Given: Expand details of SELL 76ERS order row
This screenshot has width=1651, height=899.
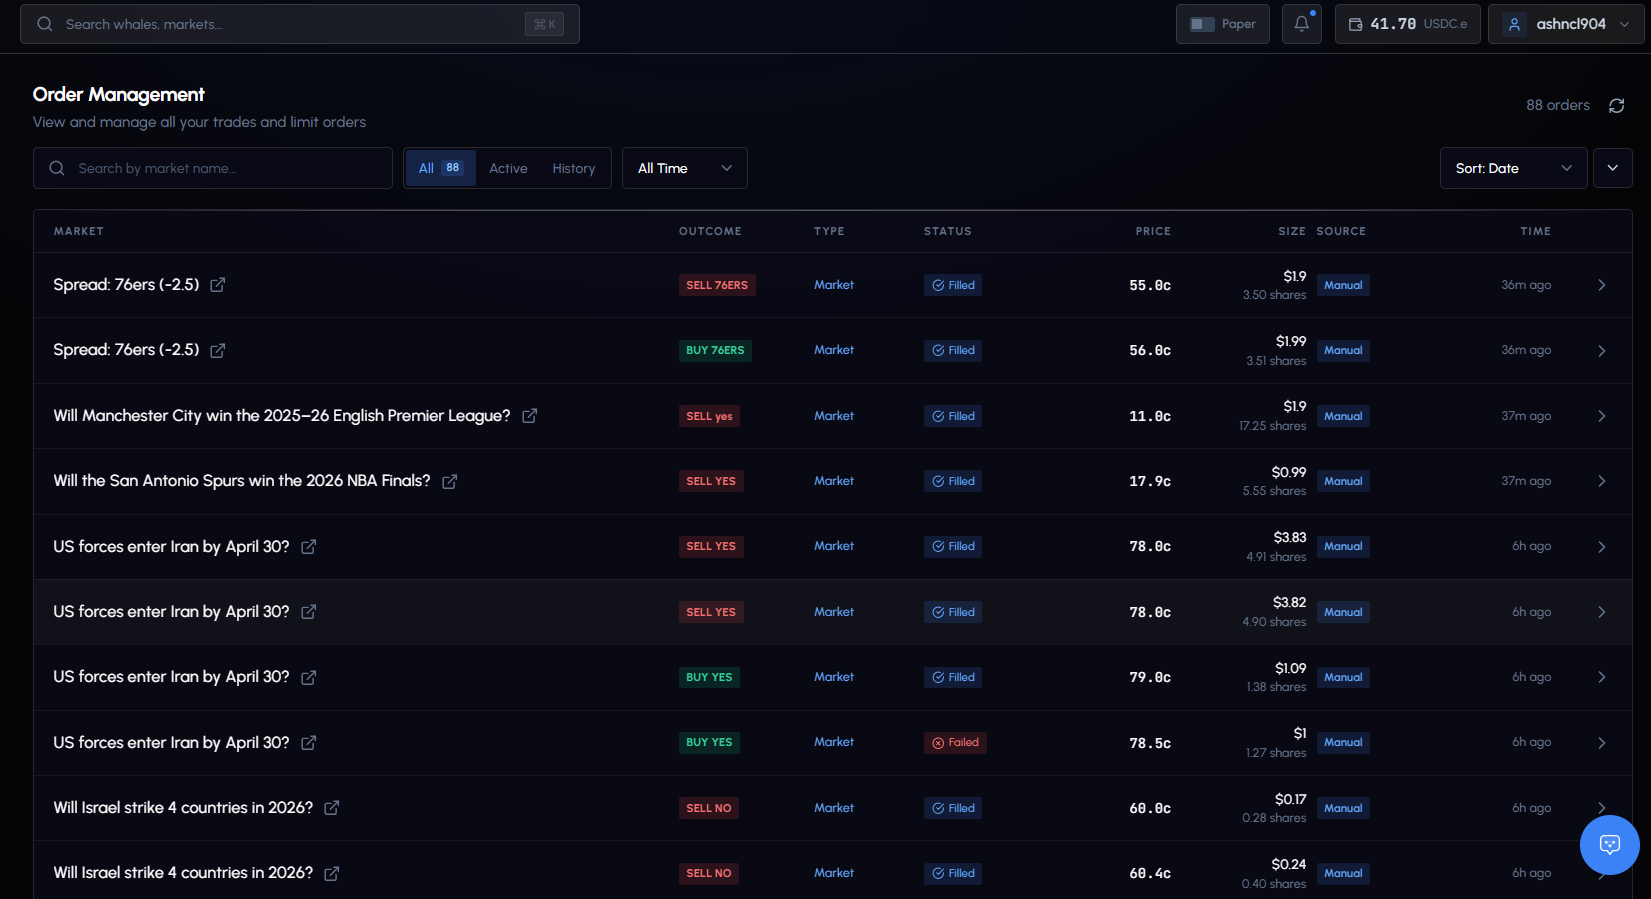Looking at the screenshot, I should tap(1602, 285).
